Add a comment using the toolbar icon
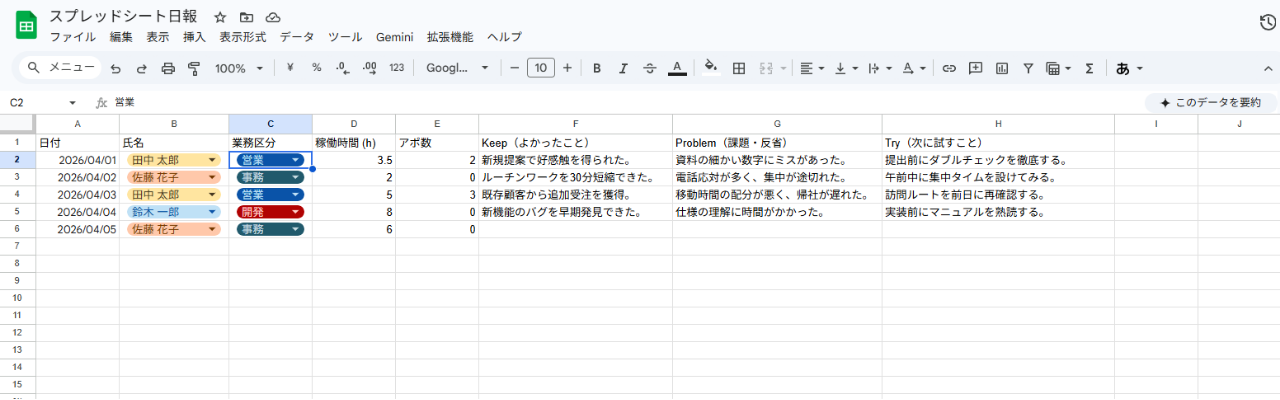This screenshot has height=400, width=1280. point(975,68)
